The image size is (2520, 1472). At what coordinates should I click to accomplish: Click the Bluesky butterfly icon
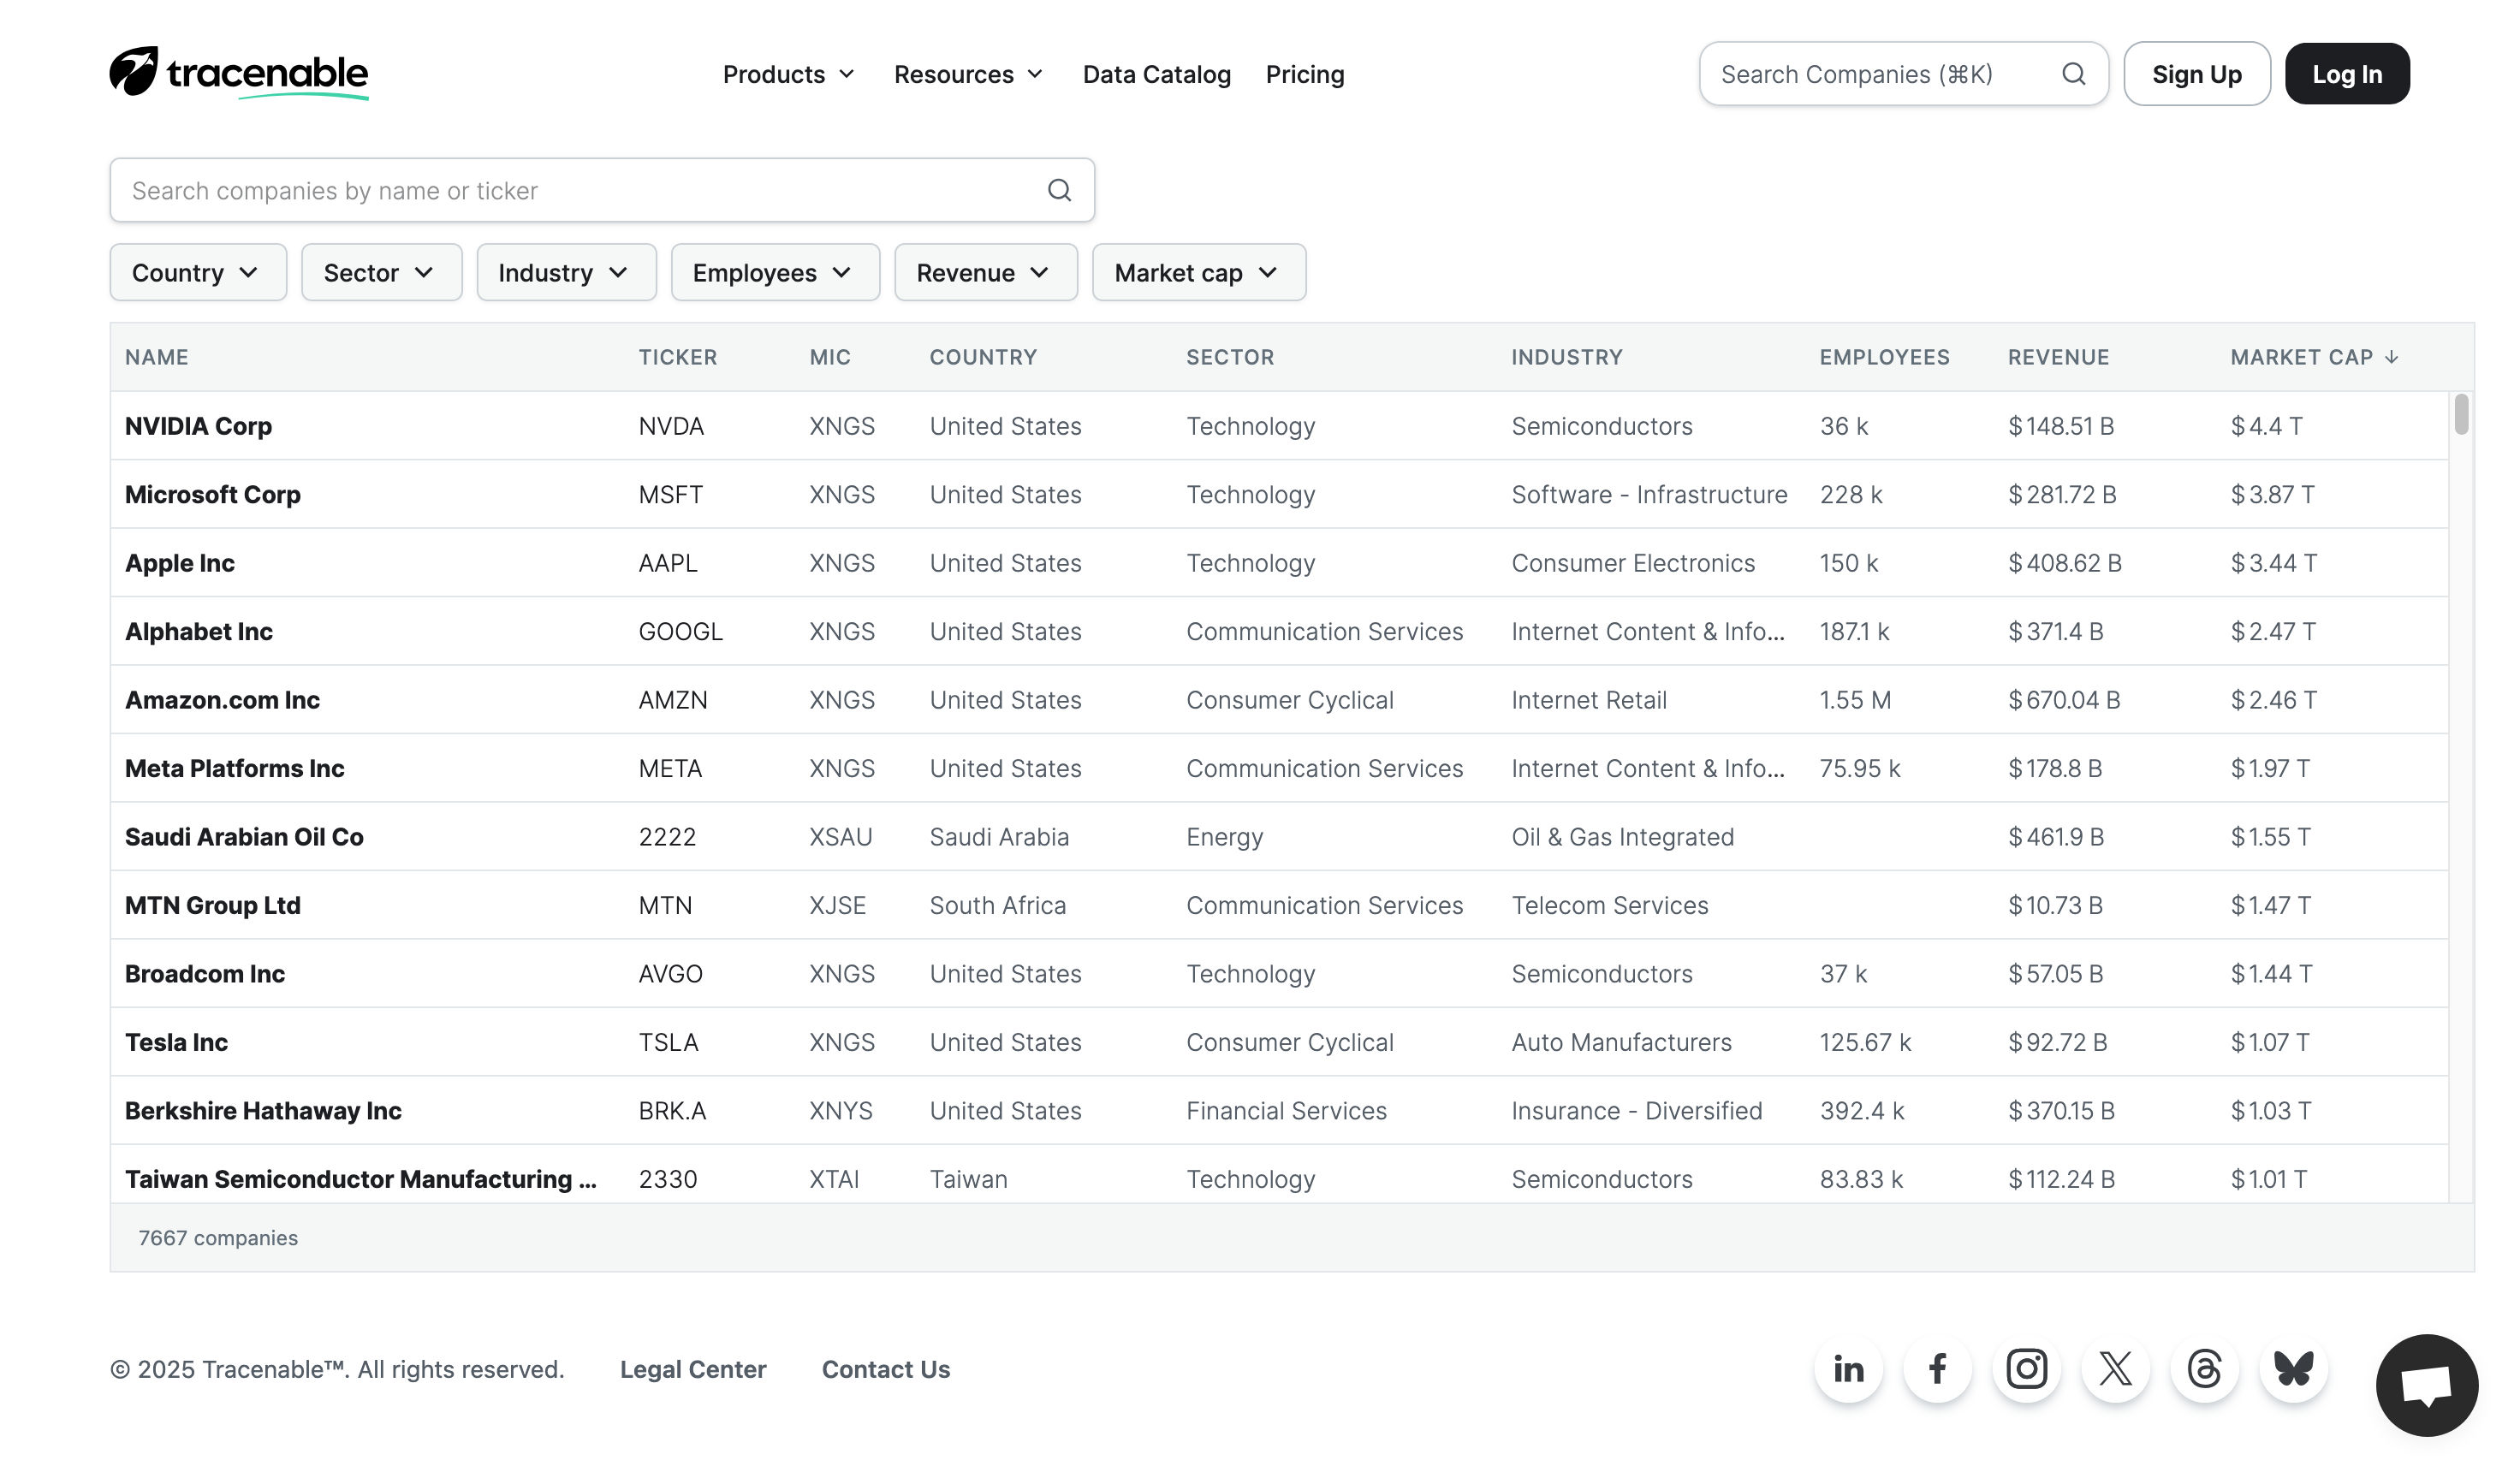pyautogui.click(x=2293, y=1368)
